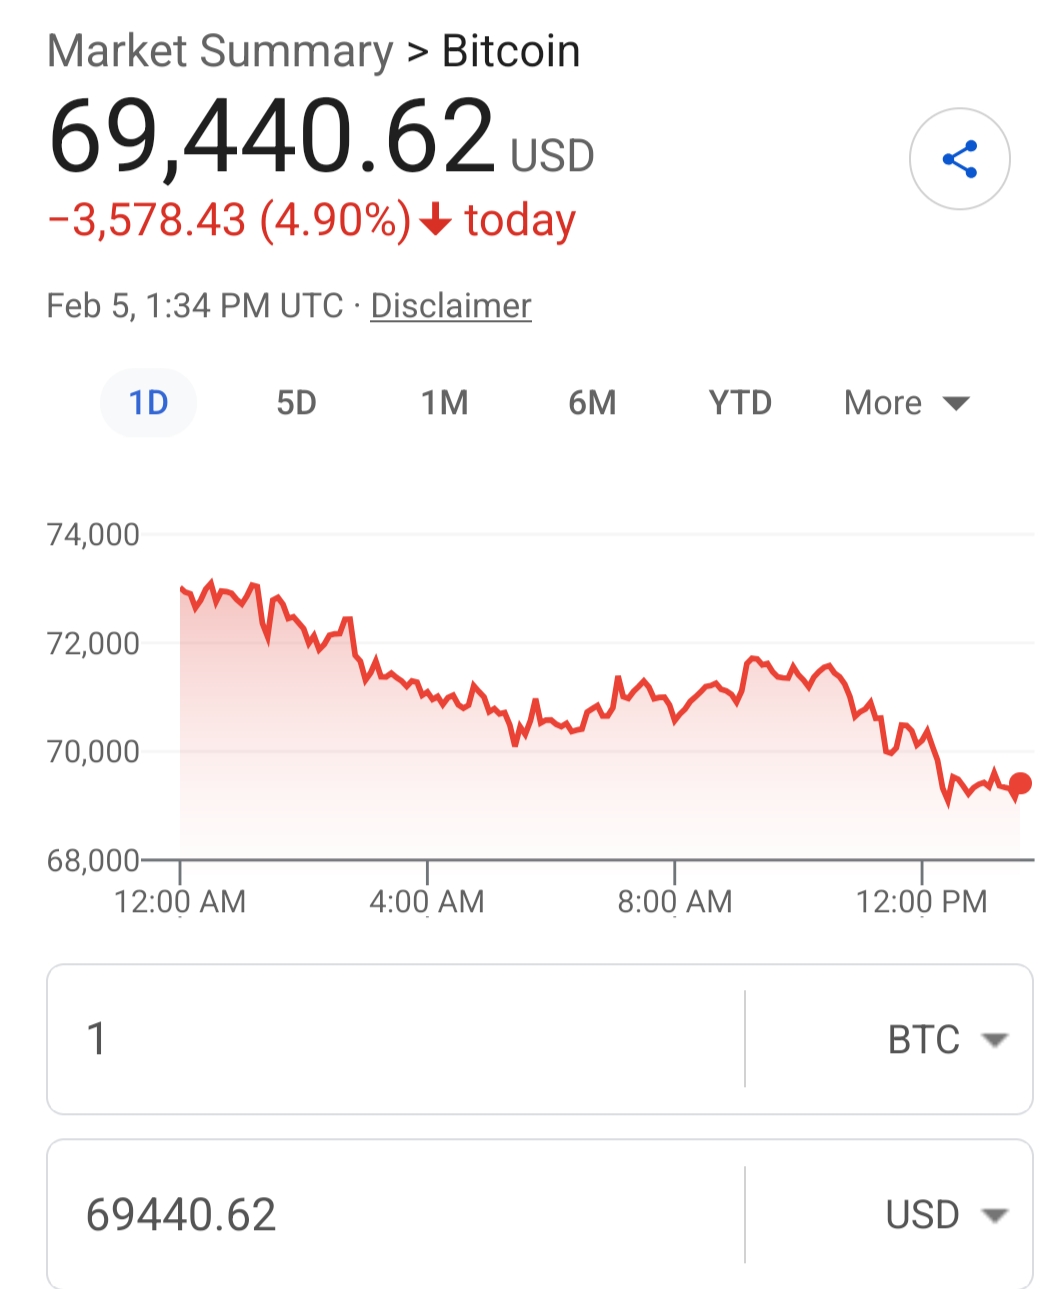Select the 6M time range
The height and width of the screenshot is (1289, 1059).
point(592,403)
